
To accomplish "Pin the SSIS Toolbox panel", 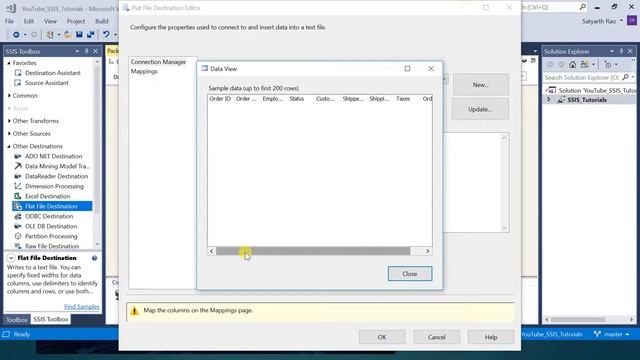I will coord(87,51).
